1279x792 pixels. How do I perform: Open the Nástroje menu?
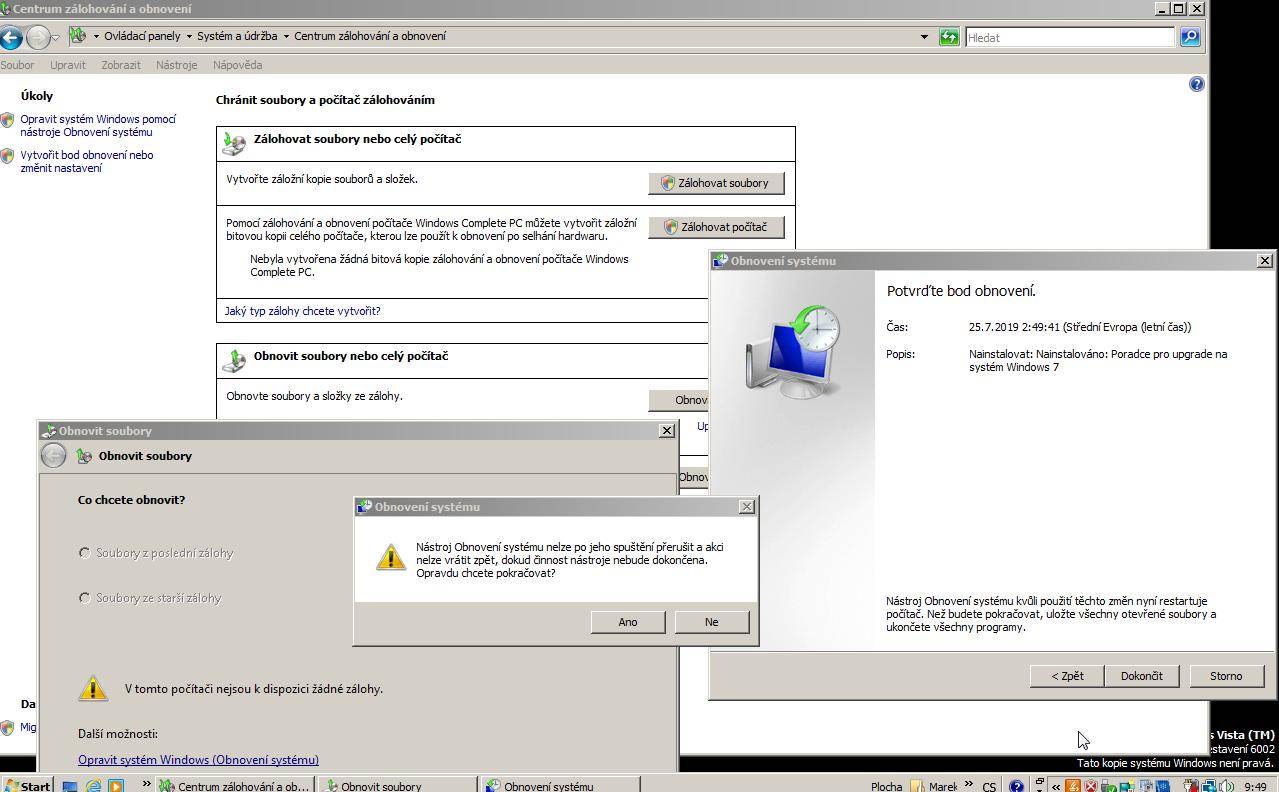pyautogui.click(x=177, y=65)
